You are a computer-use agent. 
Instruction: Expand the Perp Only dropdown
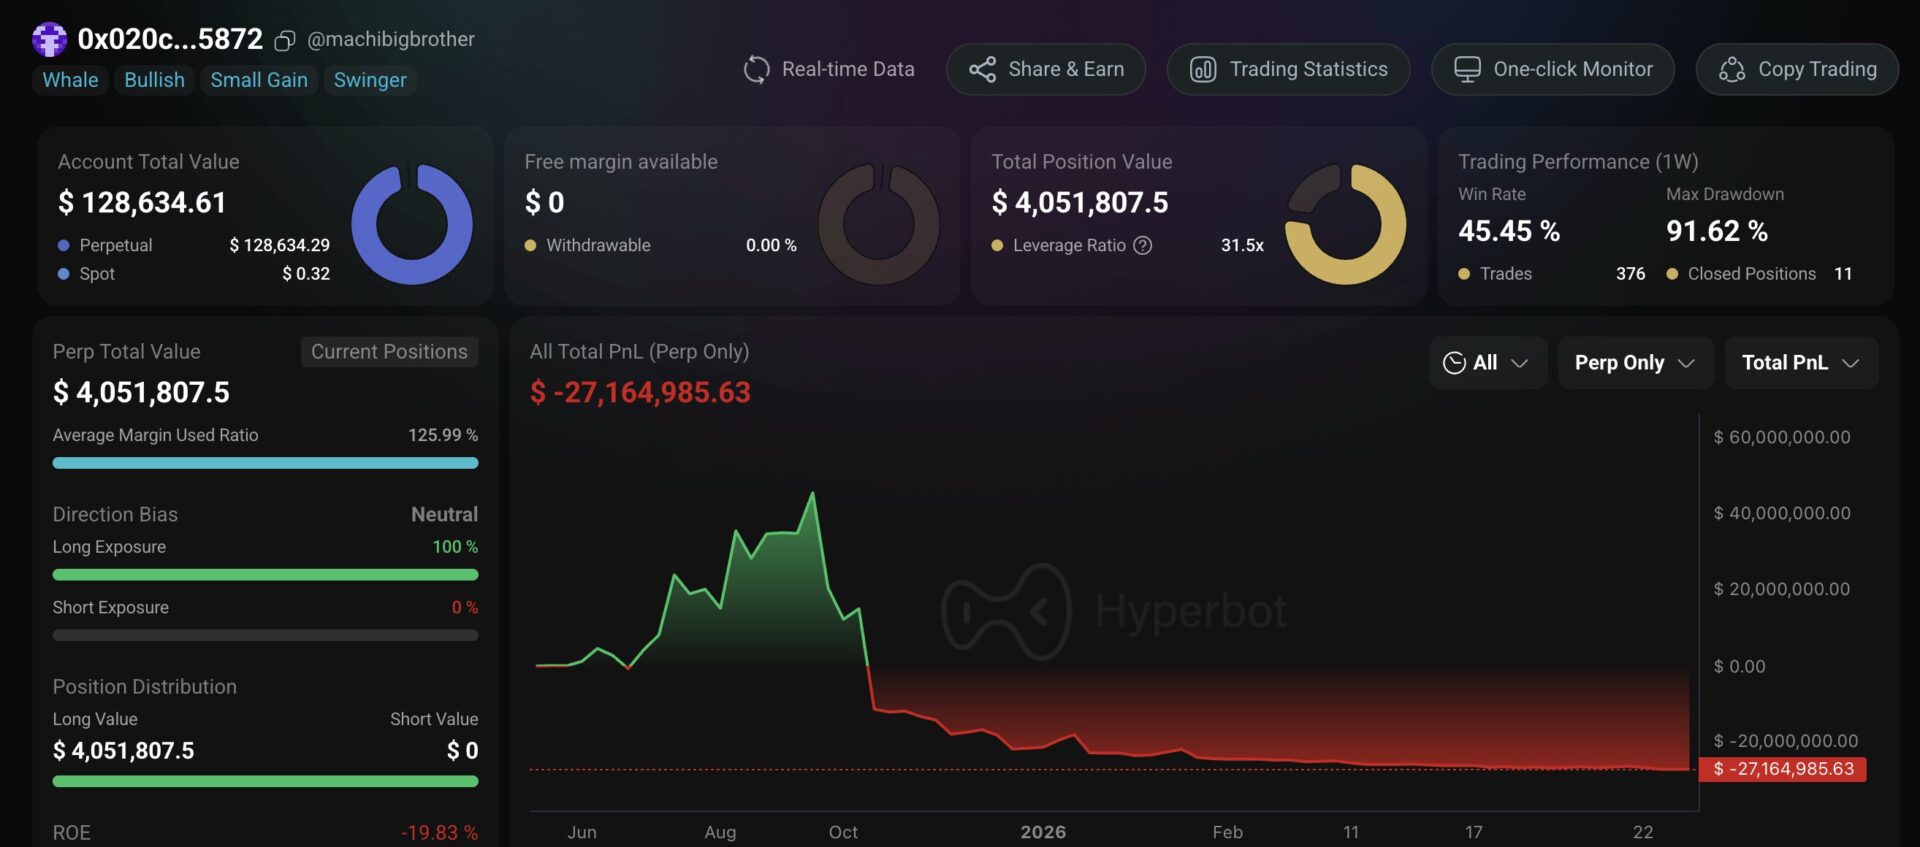1634,363
